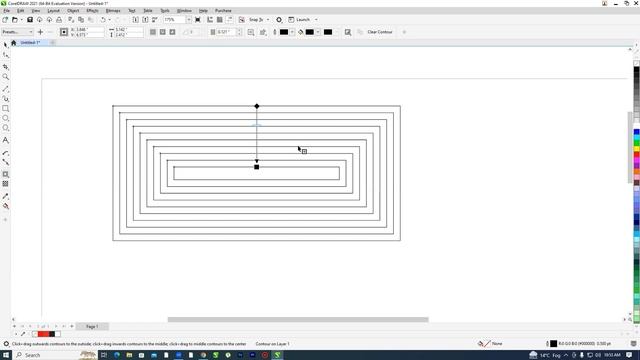Select the Shape tool in toolbox
This screenshot has width=640, height=360.
pos(5,55)
